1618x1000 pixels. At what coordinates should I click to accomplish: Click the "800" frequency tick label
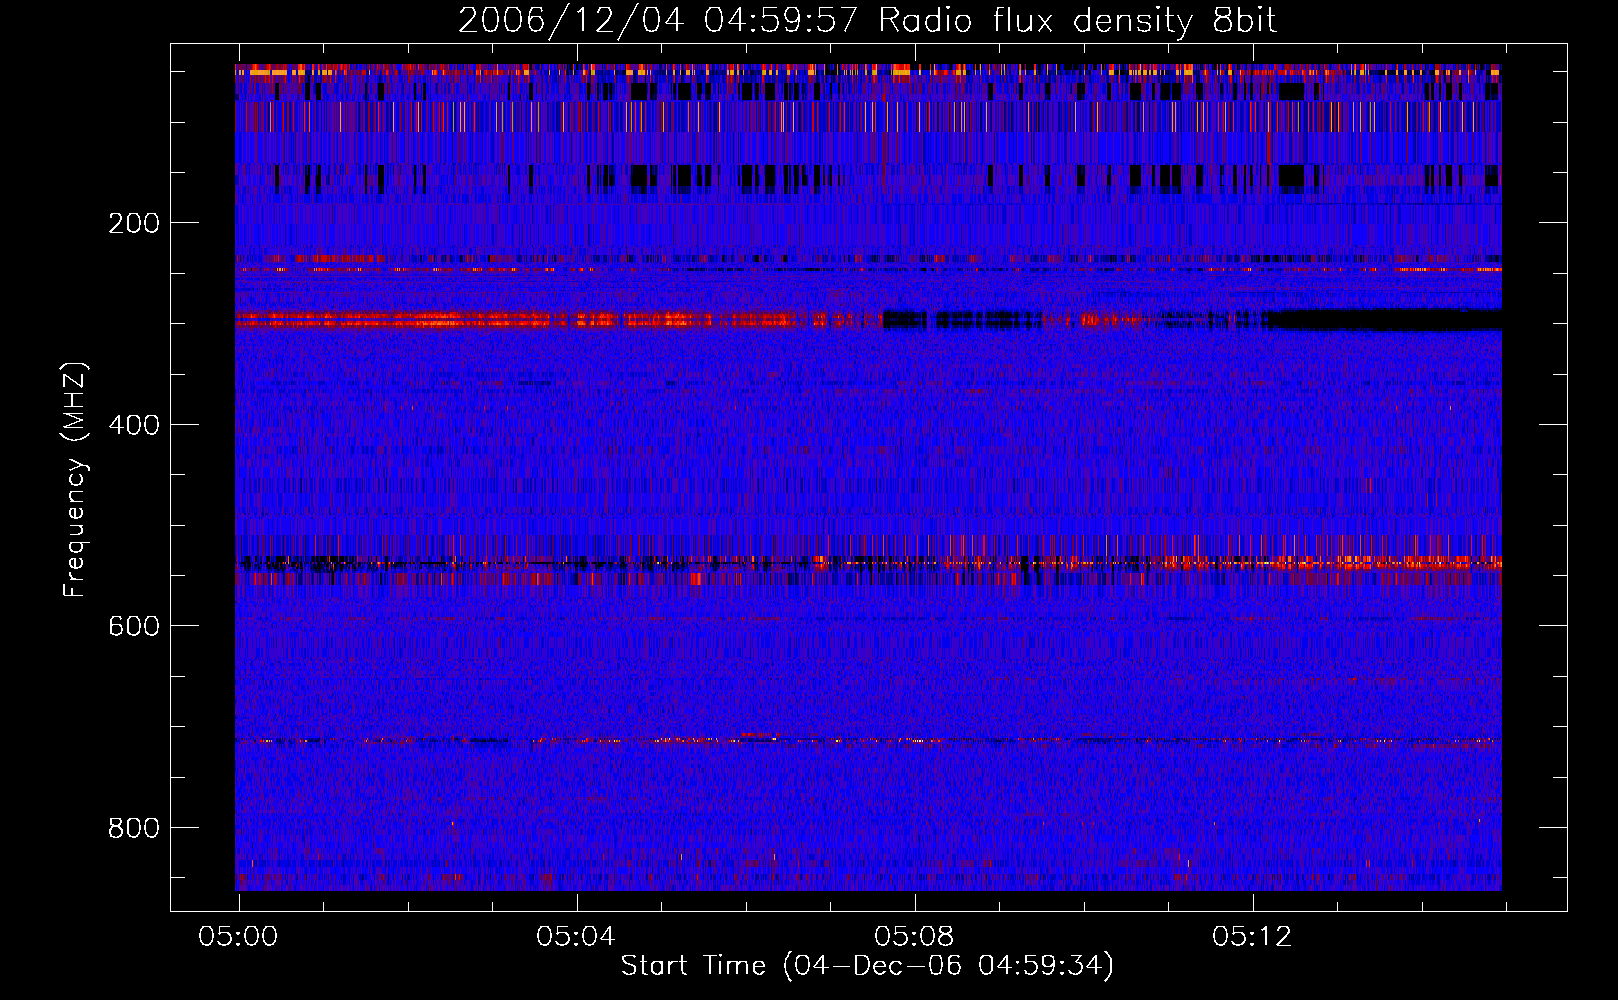[x=134, y=828]
